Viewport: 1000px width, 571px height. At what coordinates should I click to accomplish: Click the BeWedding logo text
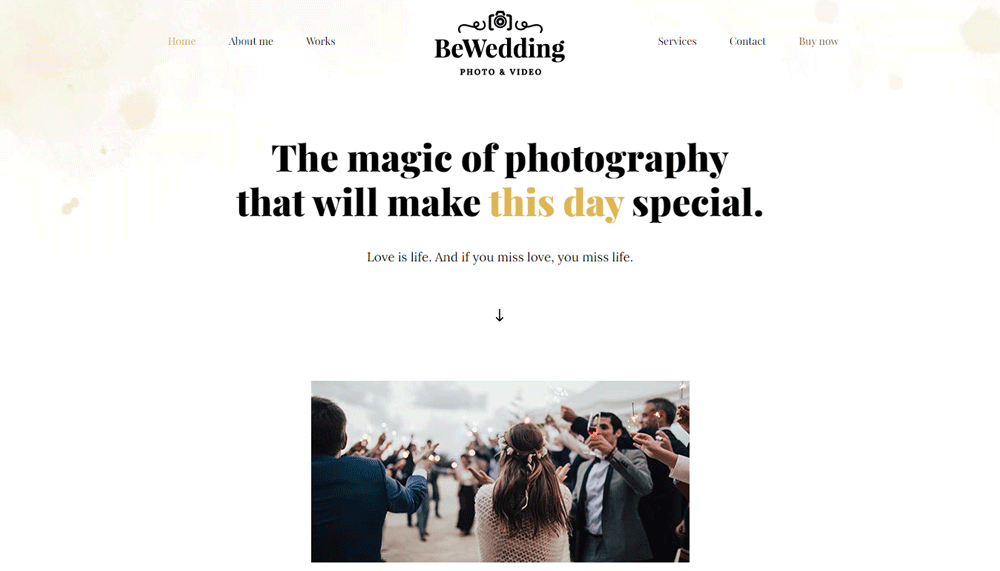pos(499,48)
